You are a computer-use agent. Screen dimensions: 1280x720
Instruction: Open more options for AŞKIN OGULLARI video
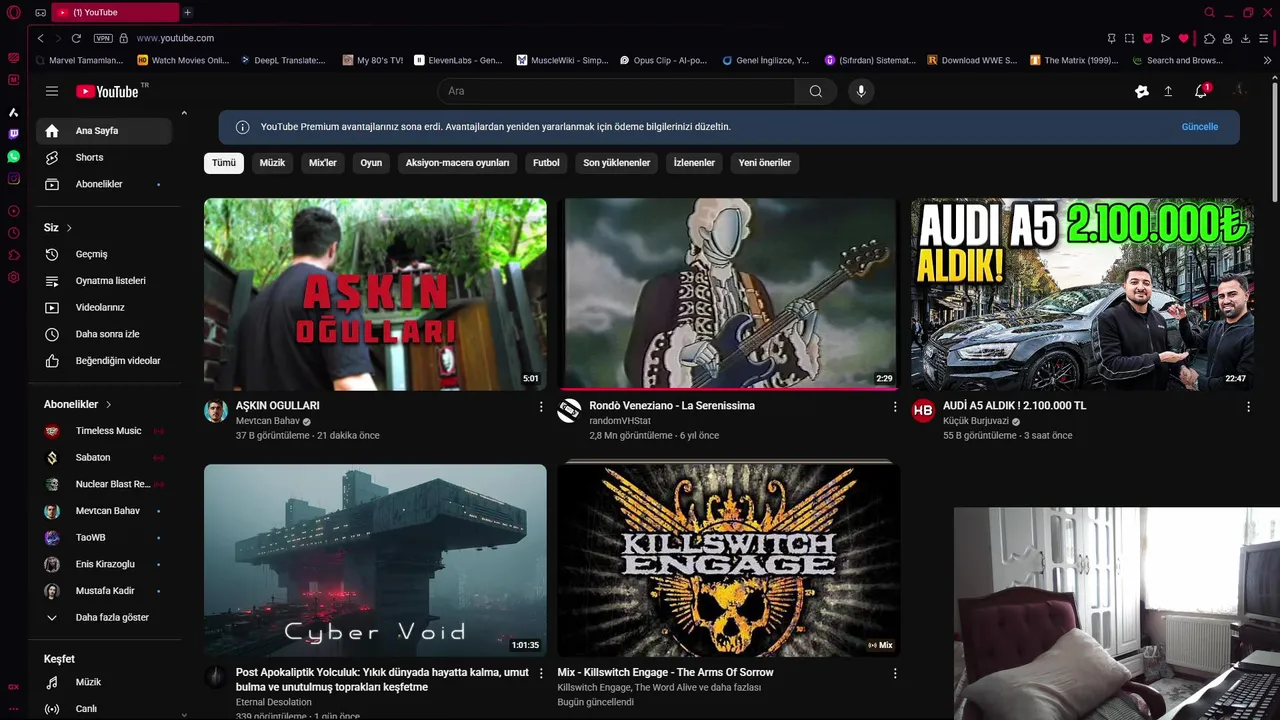pyautogui.click(x=541, y=407)
